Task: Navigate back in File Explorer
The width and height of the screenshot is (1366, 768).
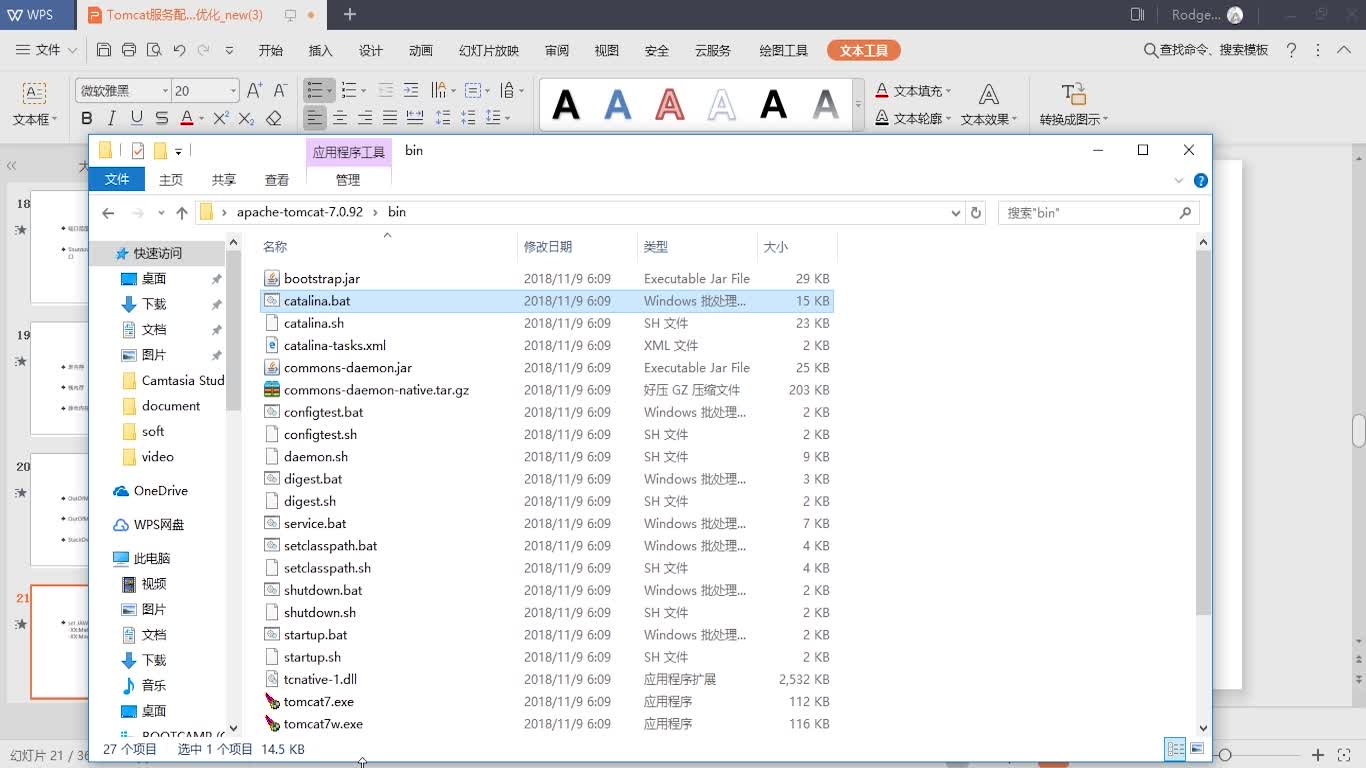Action: click(x=108, y=212)
